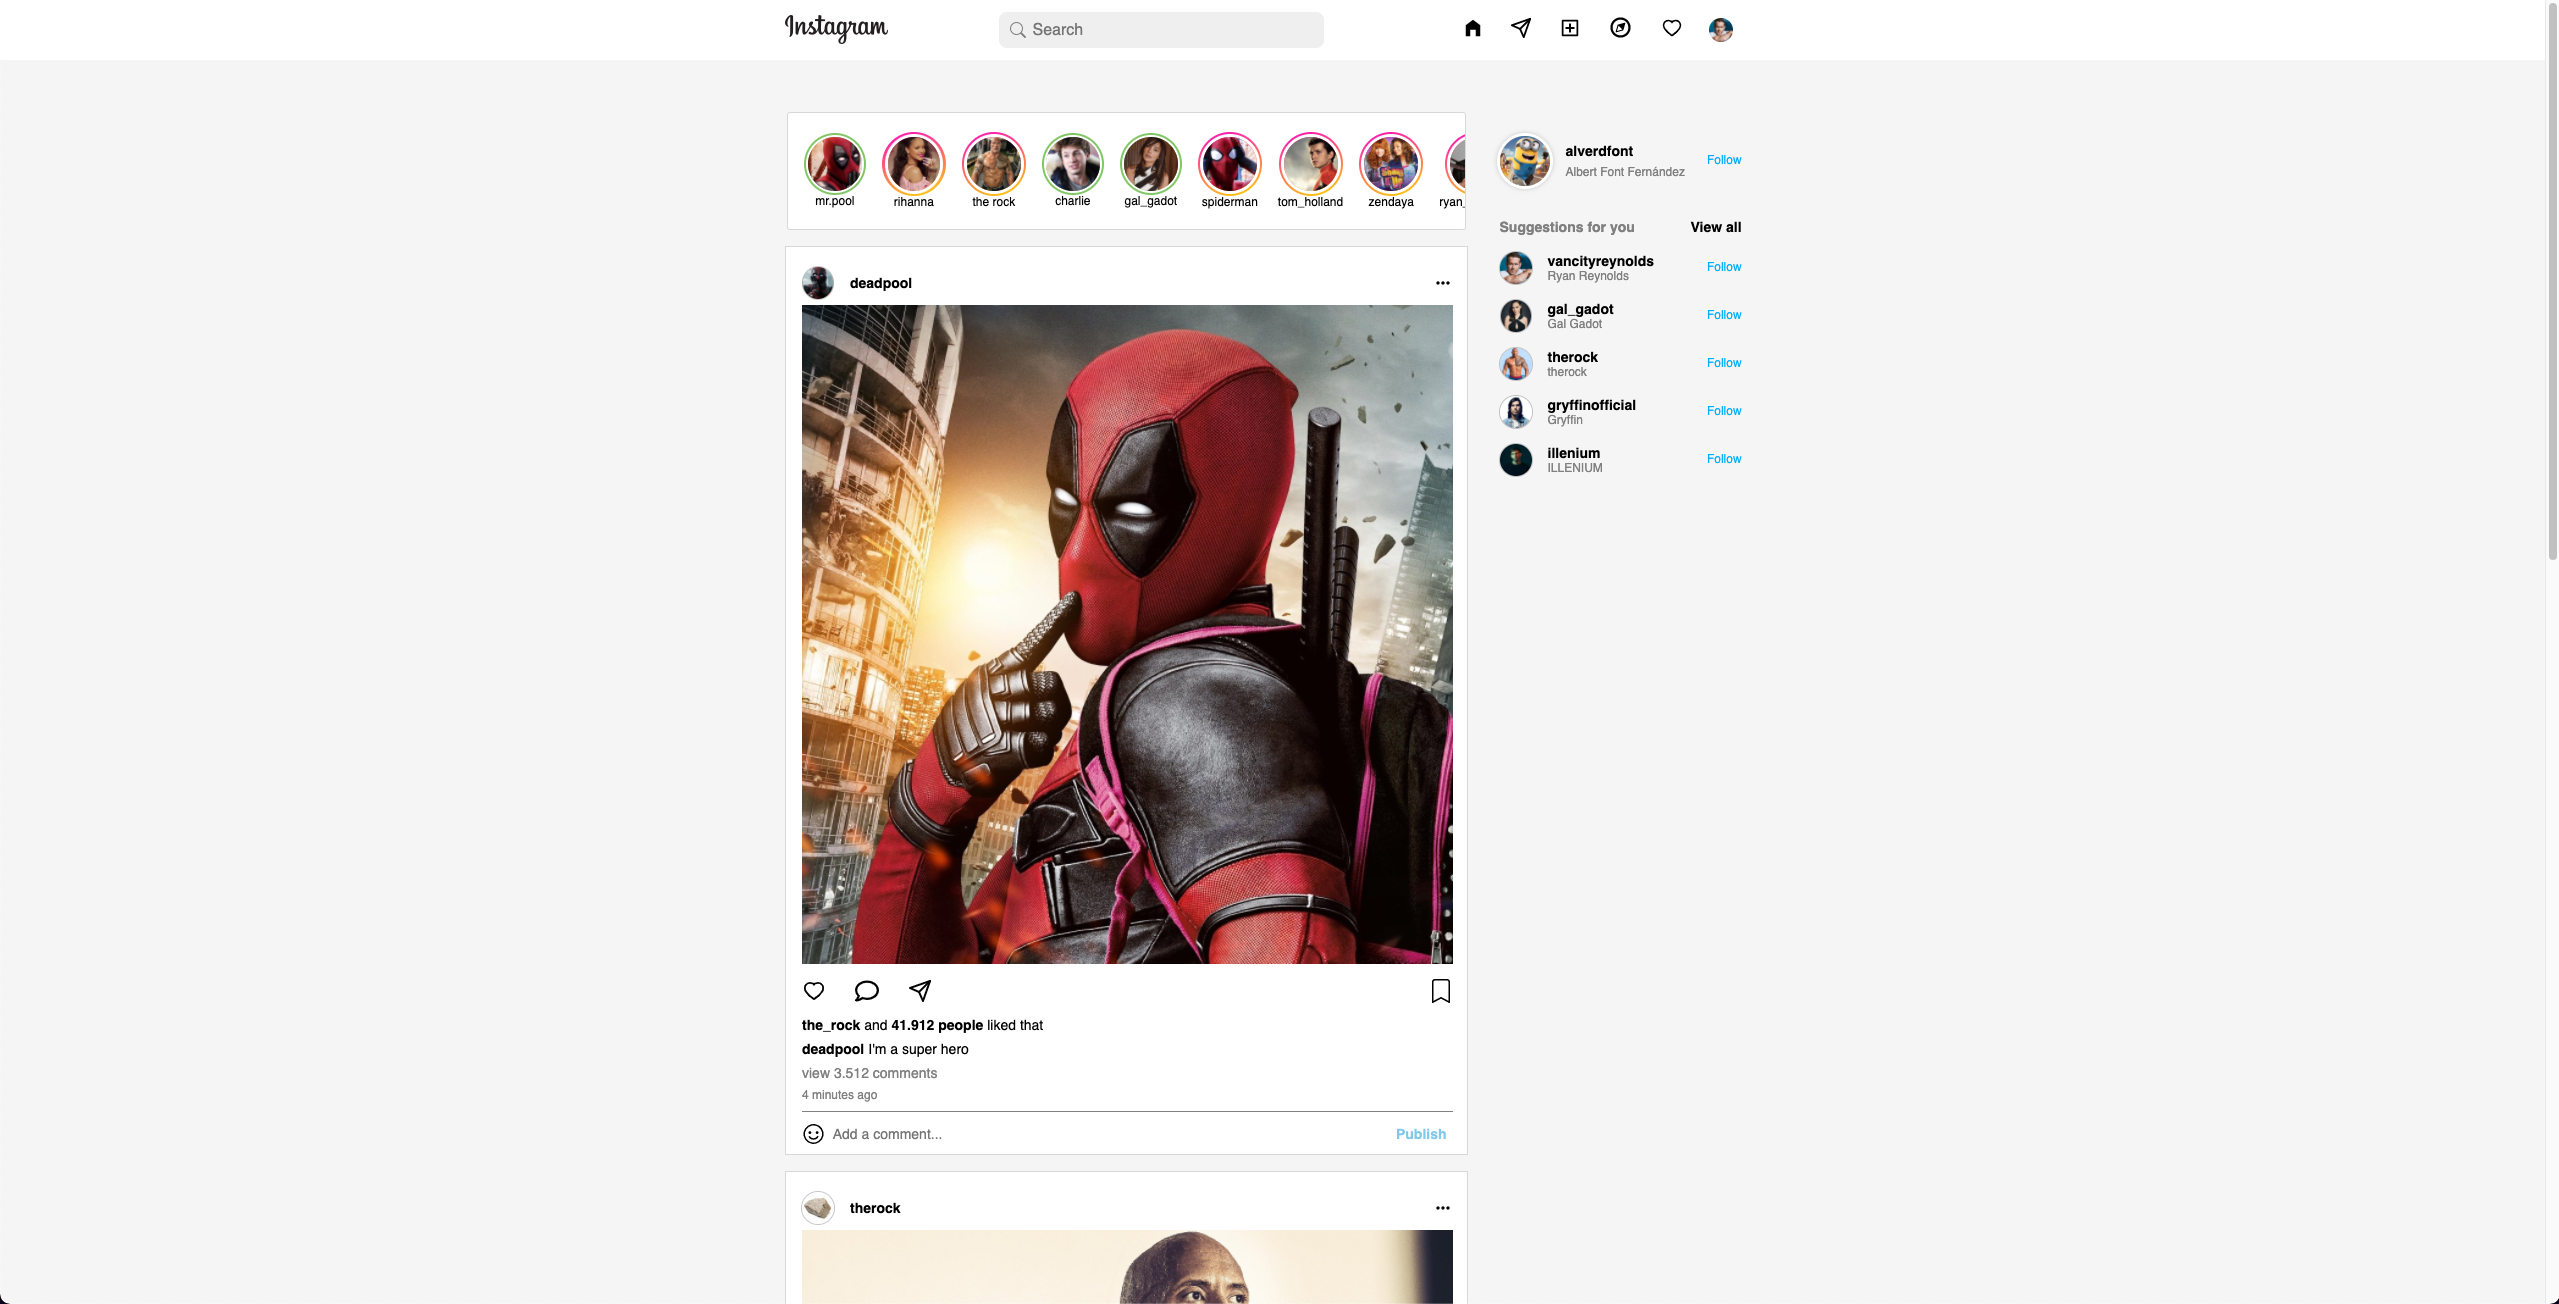Click 4 minutes ago timestamp

click(x=839, y=1095)
